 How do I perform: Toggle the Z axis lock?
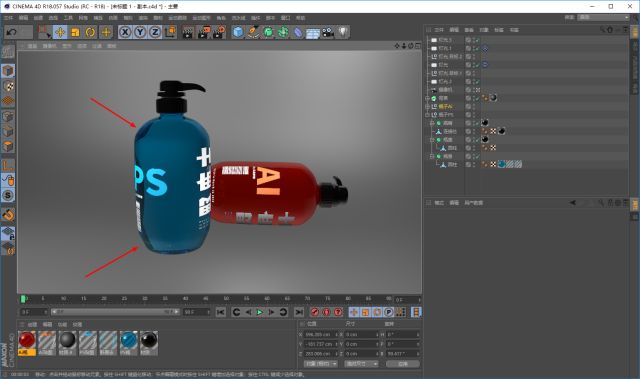155,32
